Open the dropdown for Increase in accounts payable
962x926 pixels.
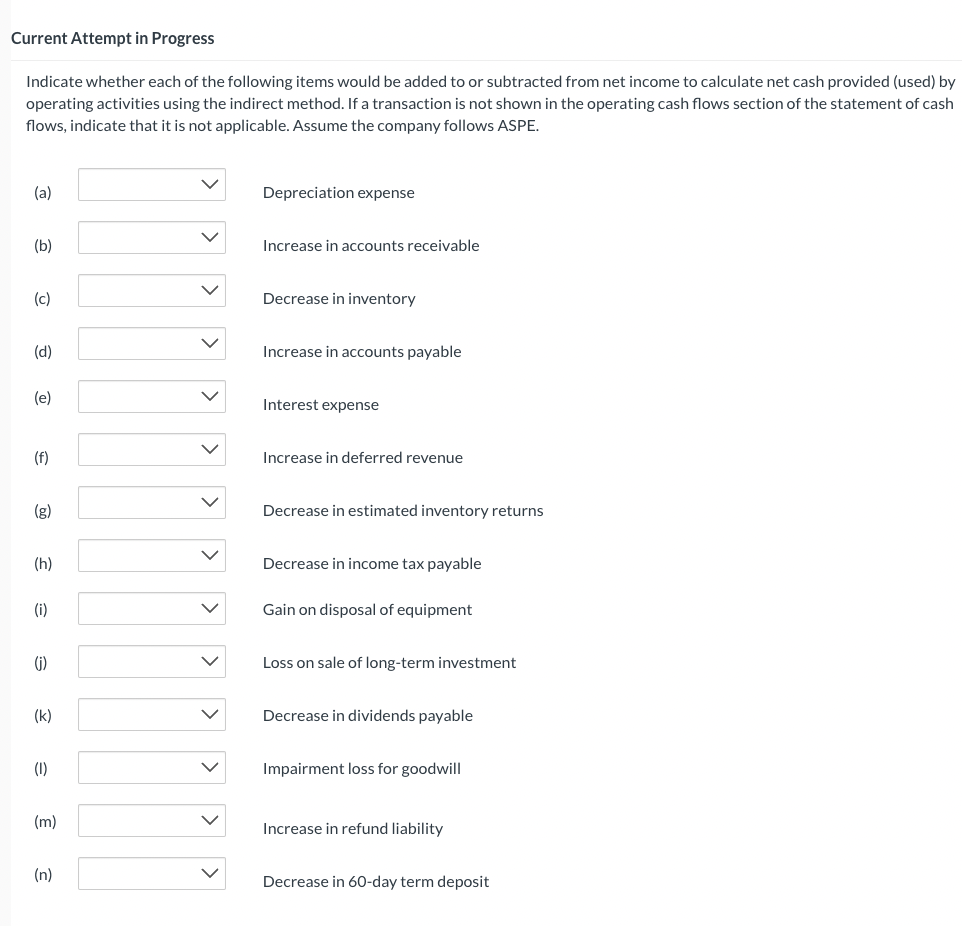point(151,343)
